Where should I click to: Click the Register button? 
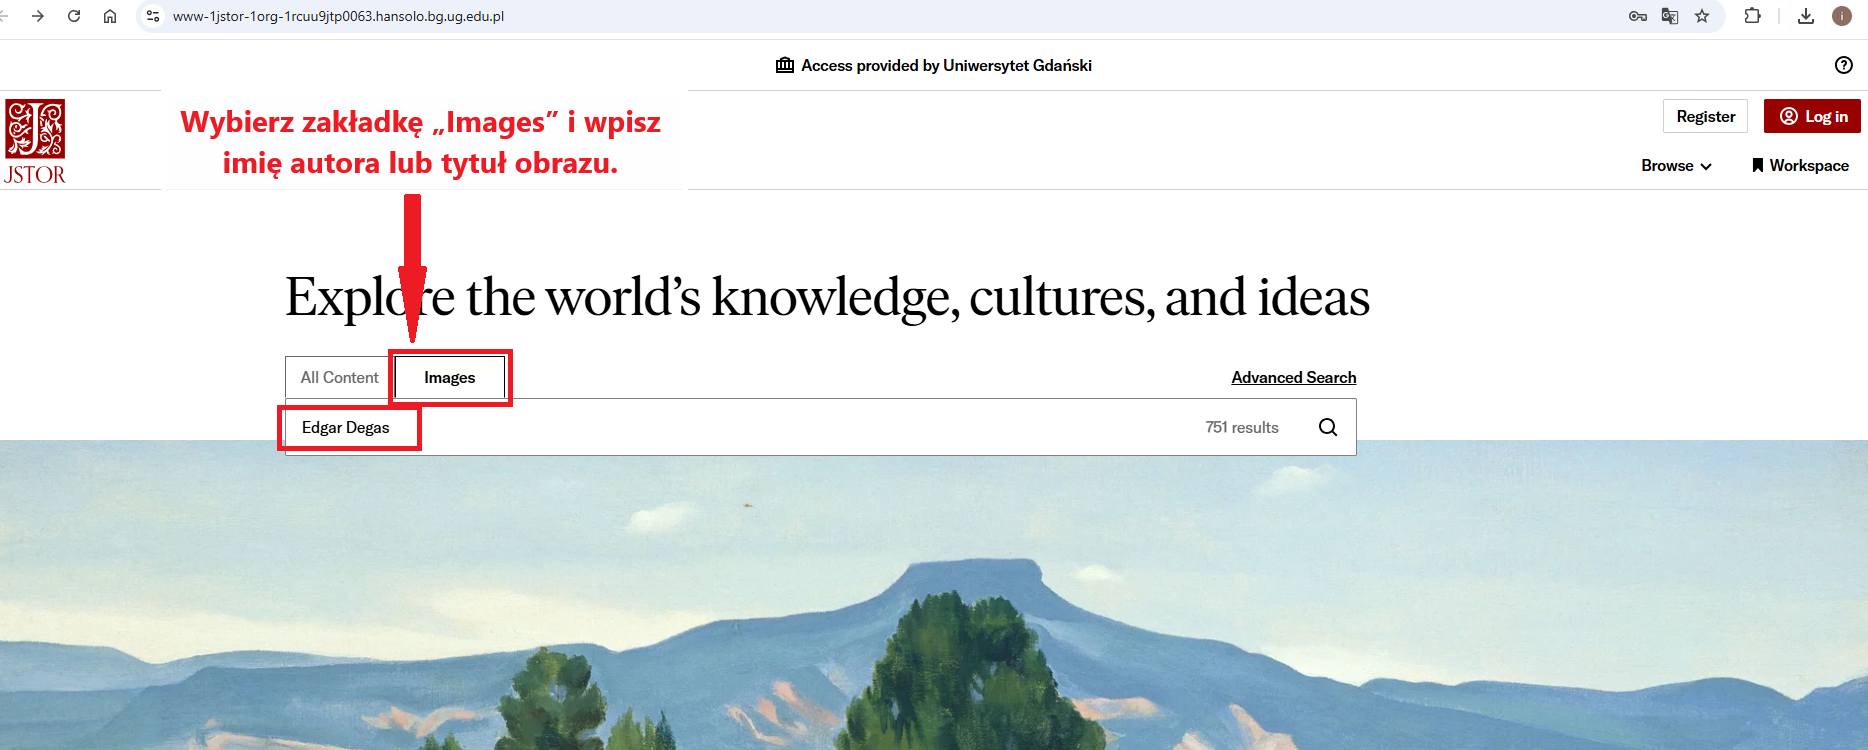1705,116
